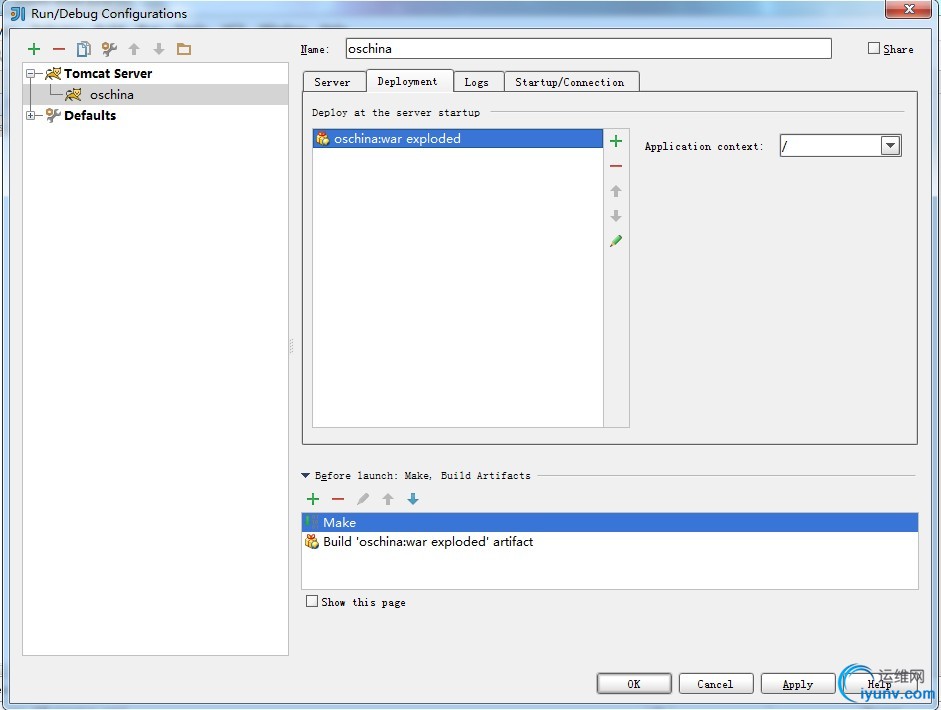941x710 pixels.
Task: Move deployment artifact up
Action: 616,191
